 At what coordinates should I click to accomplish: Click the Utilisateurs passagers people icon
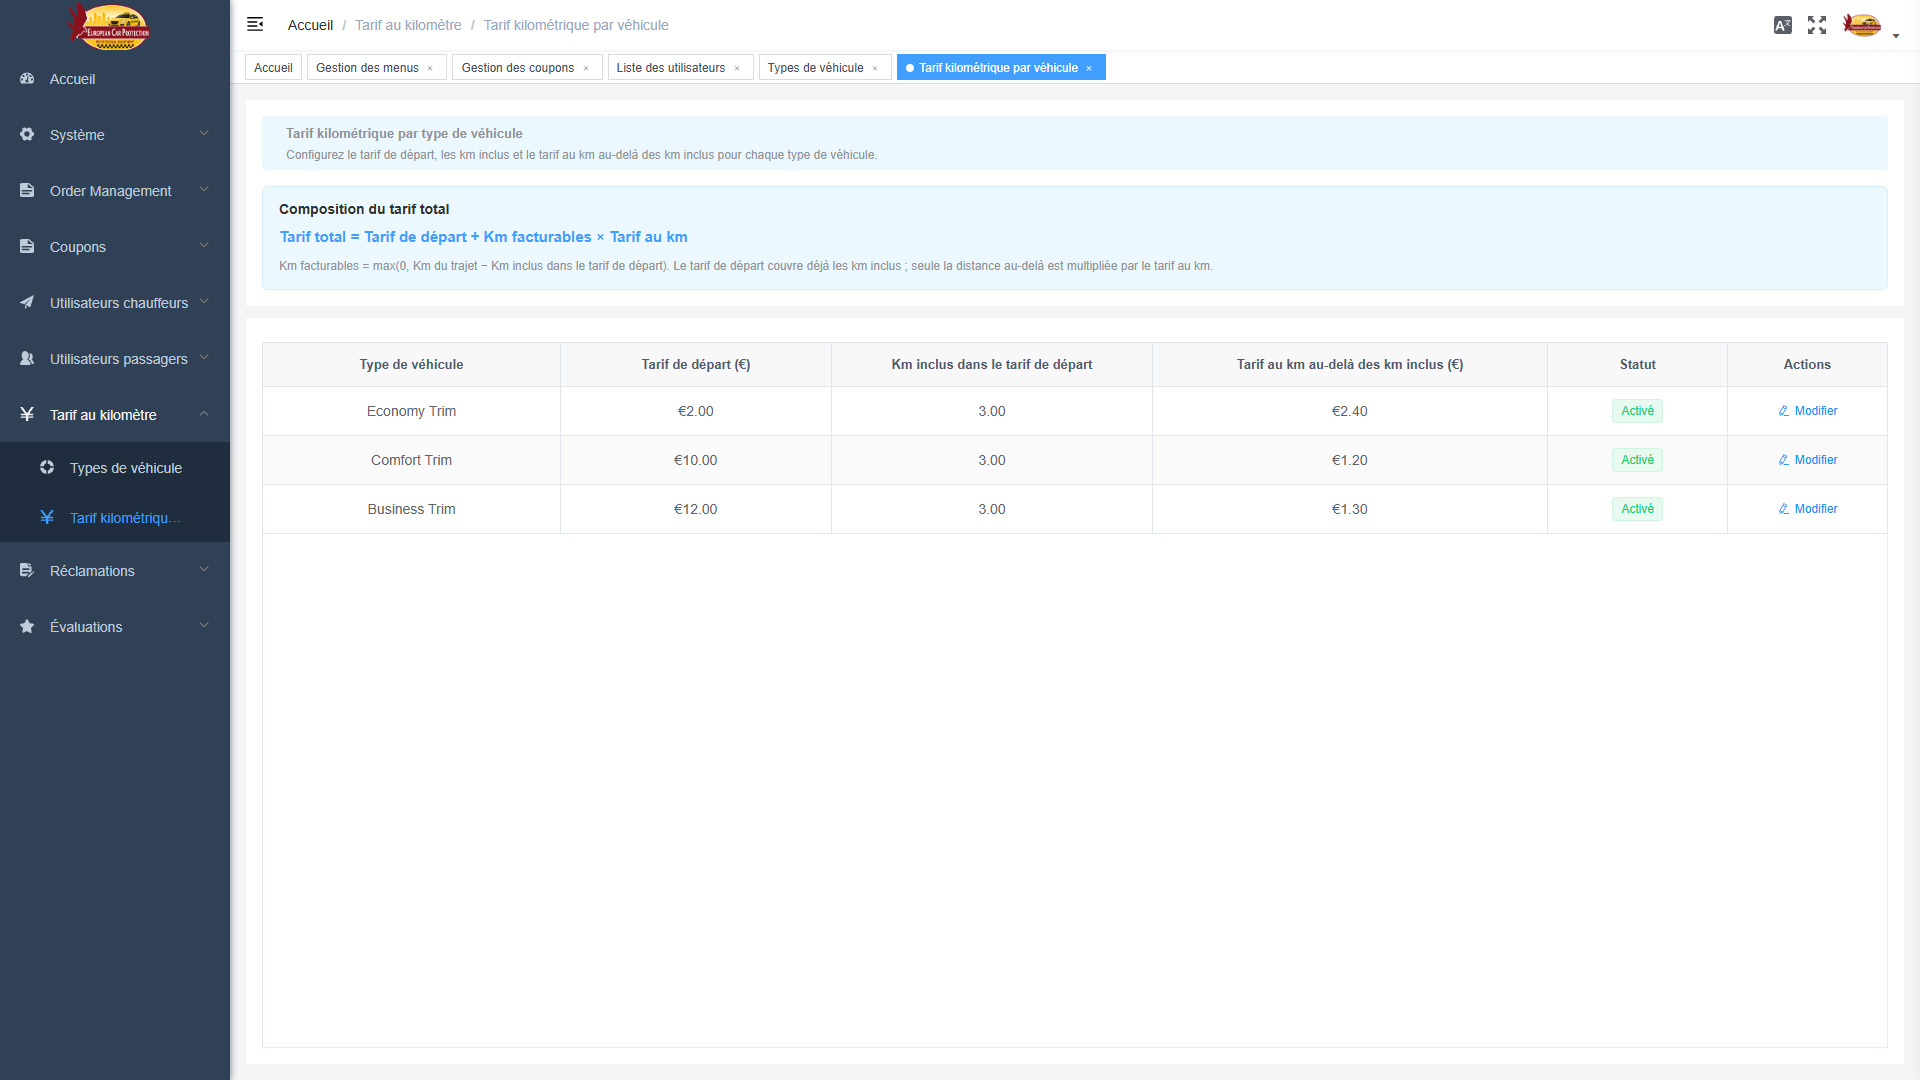(27, 358)
